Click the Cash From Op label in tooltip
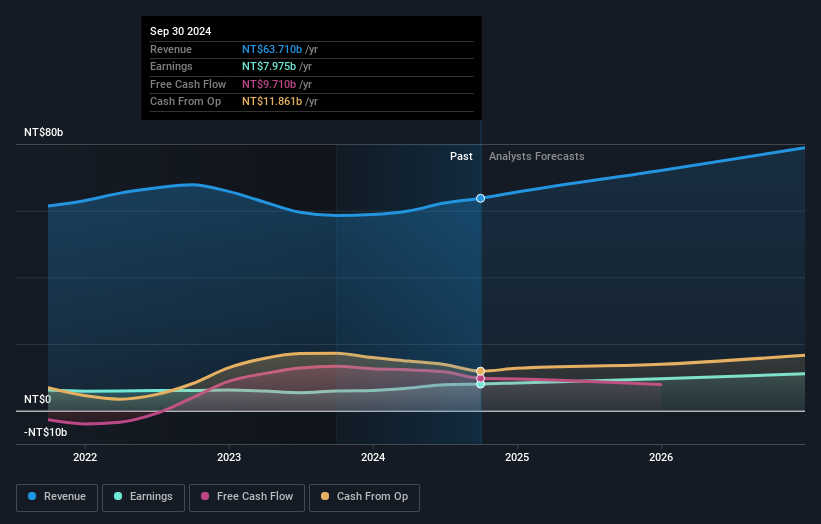821x524 pixels. [x=185, y=102]
